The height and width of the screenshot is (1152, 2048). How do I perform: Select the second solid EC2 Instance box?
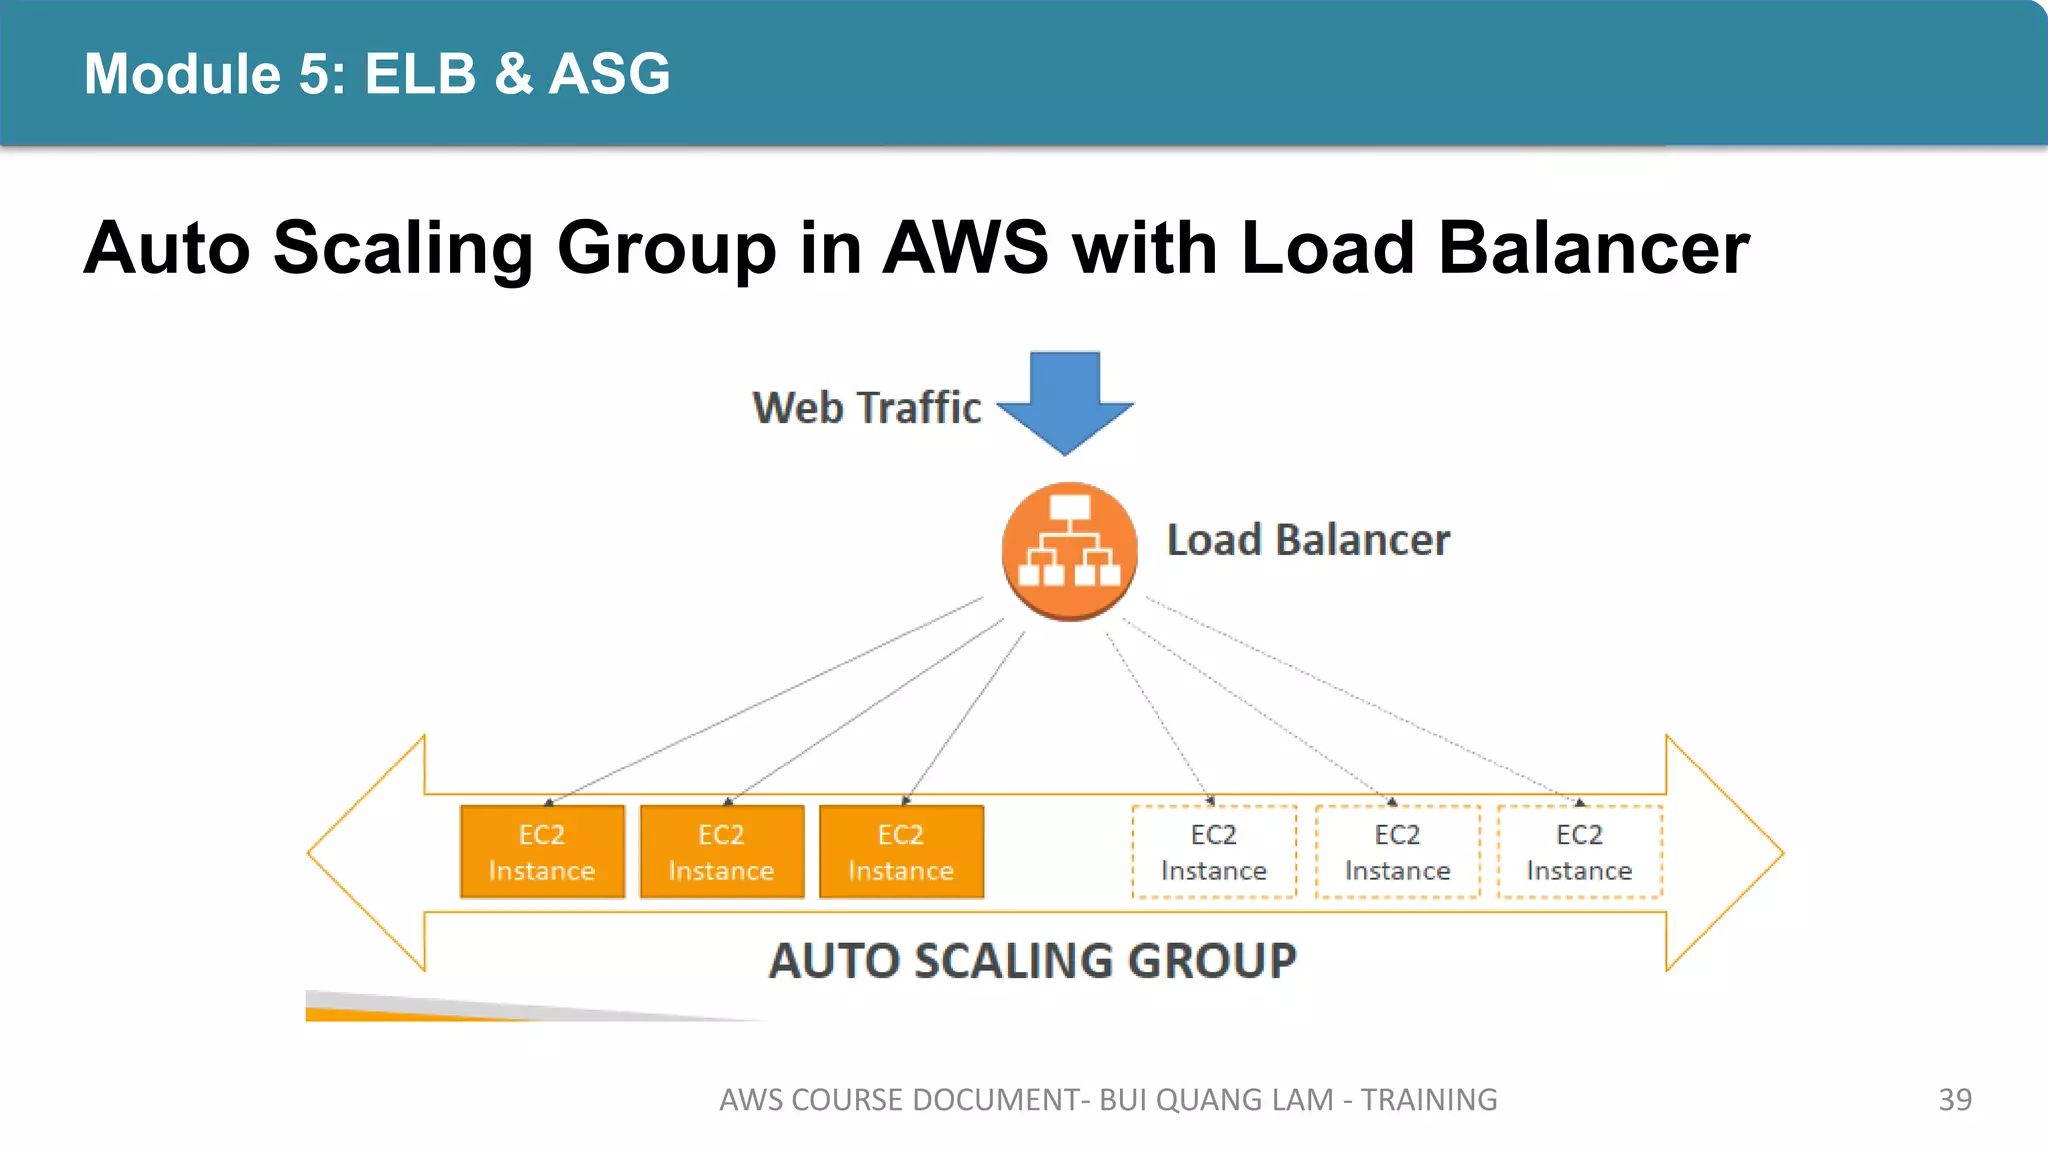[721, 852]
